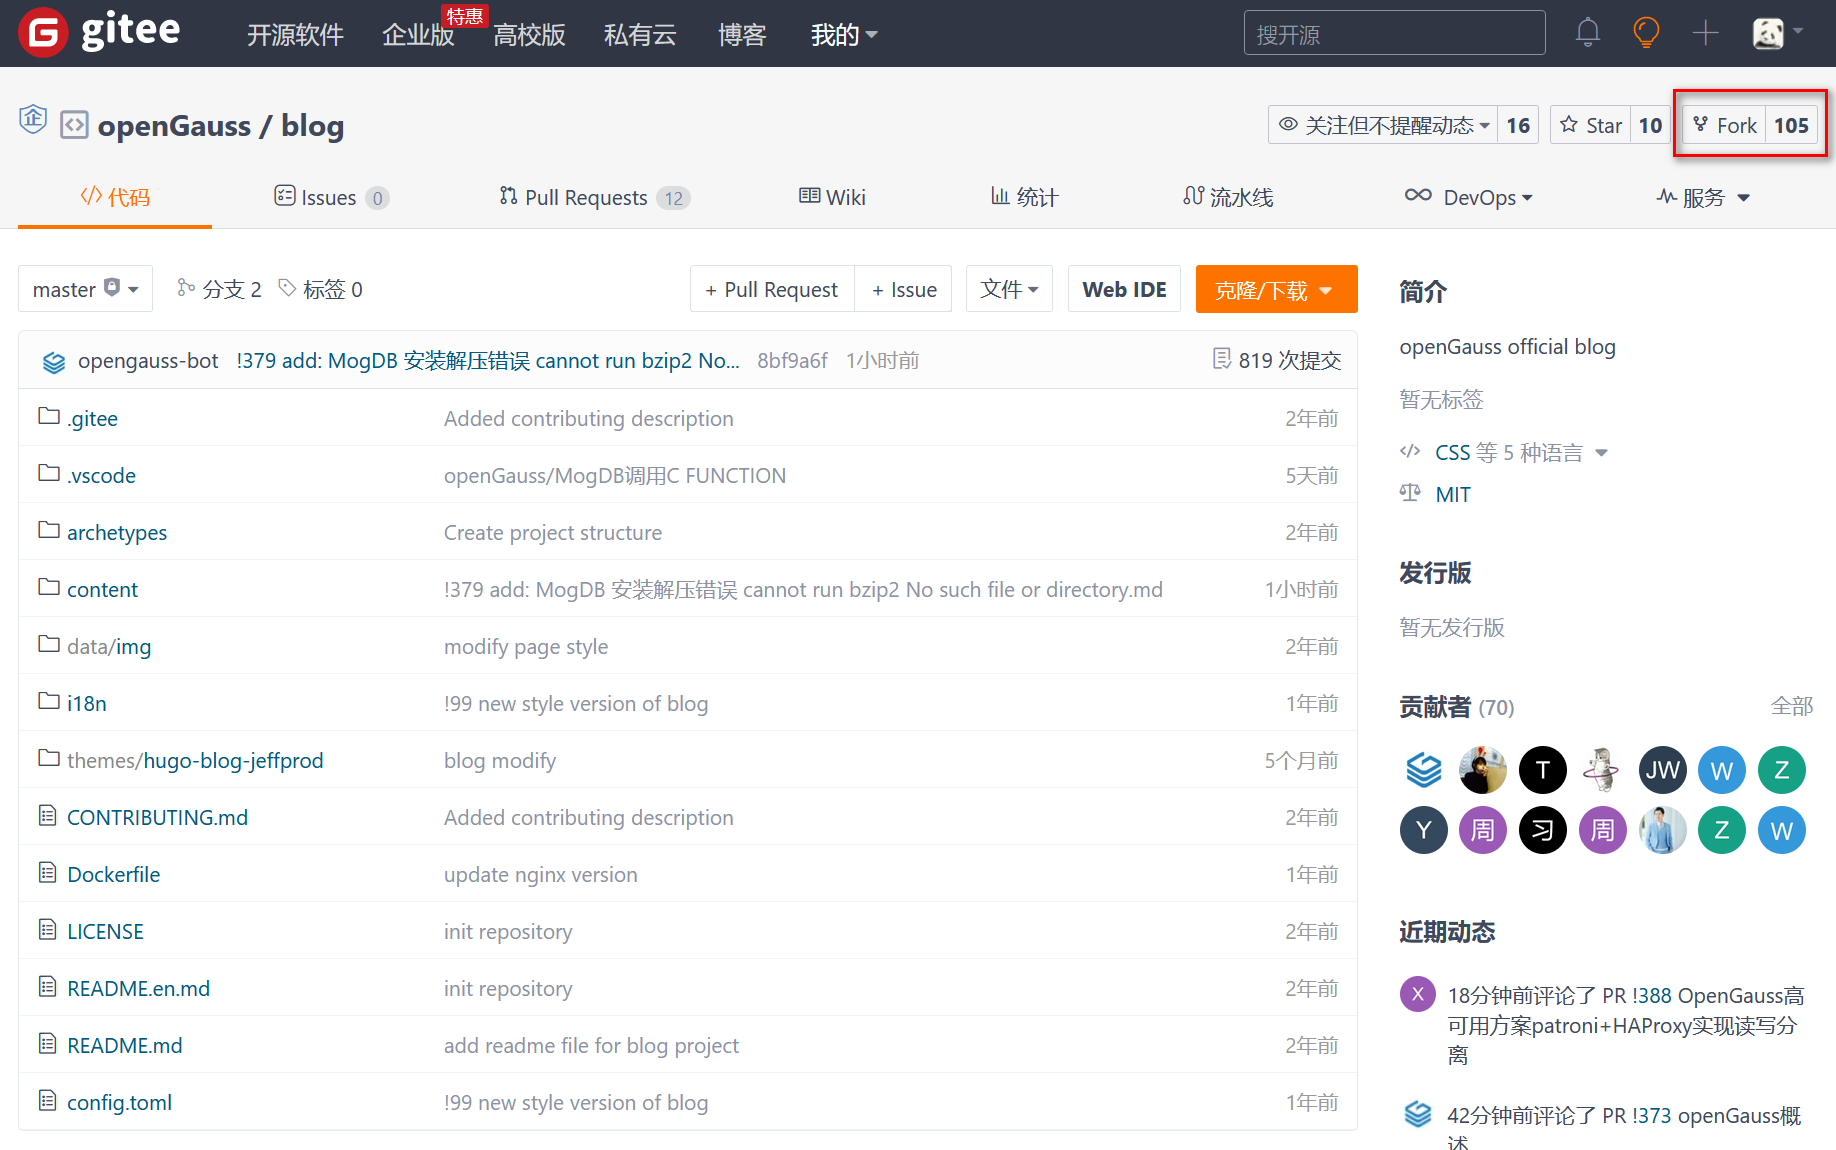This screenshot has width=1836, height=1150.
Task: Open the 文件 dropdown
Action: [x=1009, y=289]
